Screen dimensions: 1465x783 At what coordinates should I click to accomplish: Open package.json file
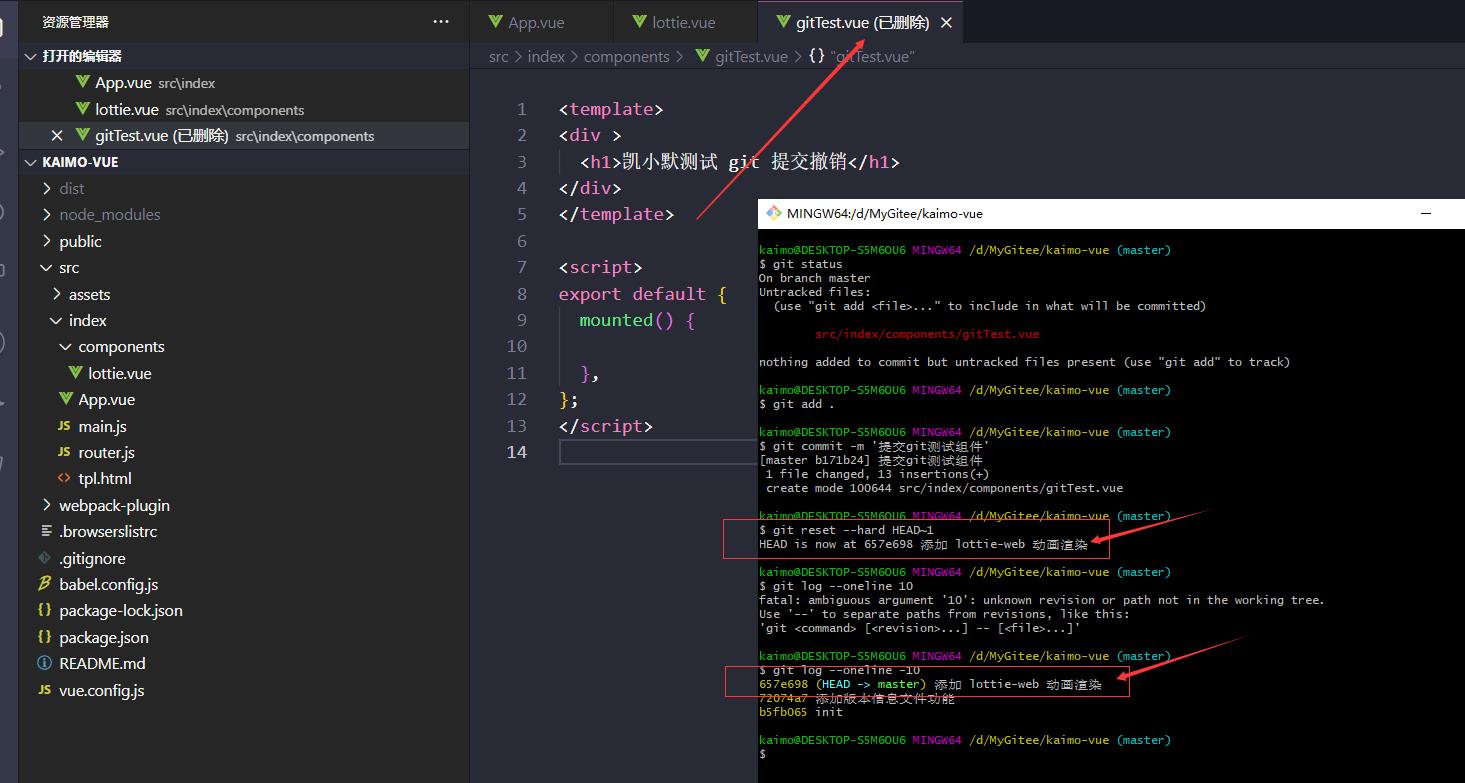pos(244,637)
